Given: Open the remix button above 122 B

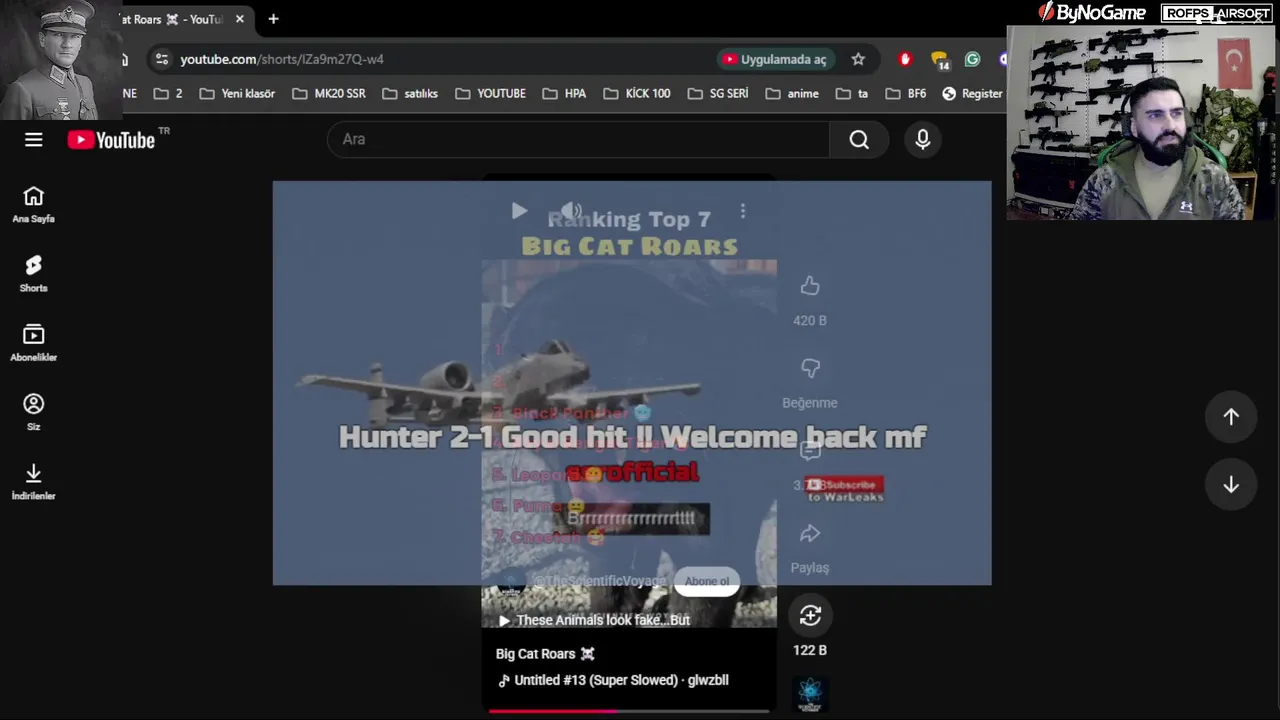Looking at the screenshot, I should point(810,616).
